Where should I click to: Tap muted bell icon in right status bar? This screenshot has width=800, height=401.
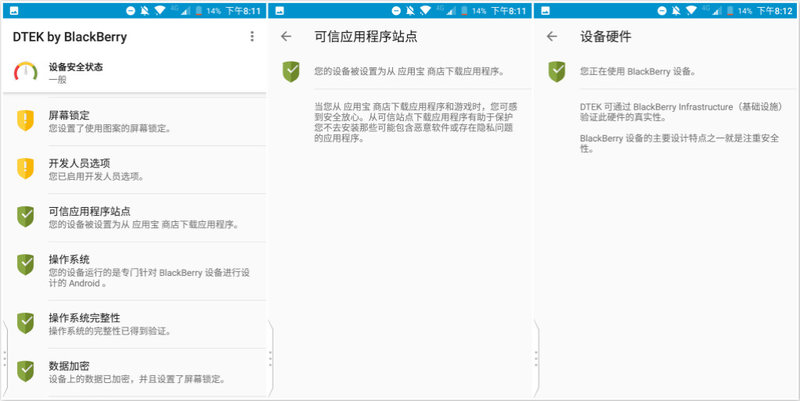tap(676, 11)
